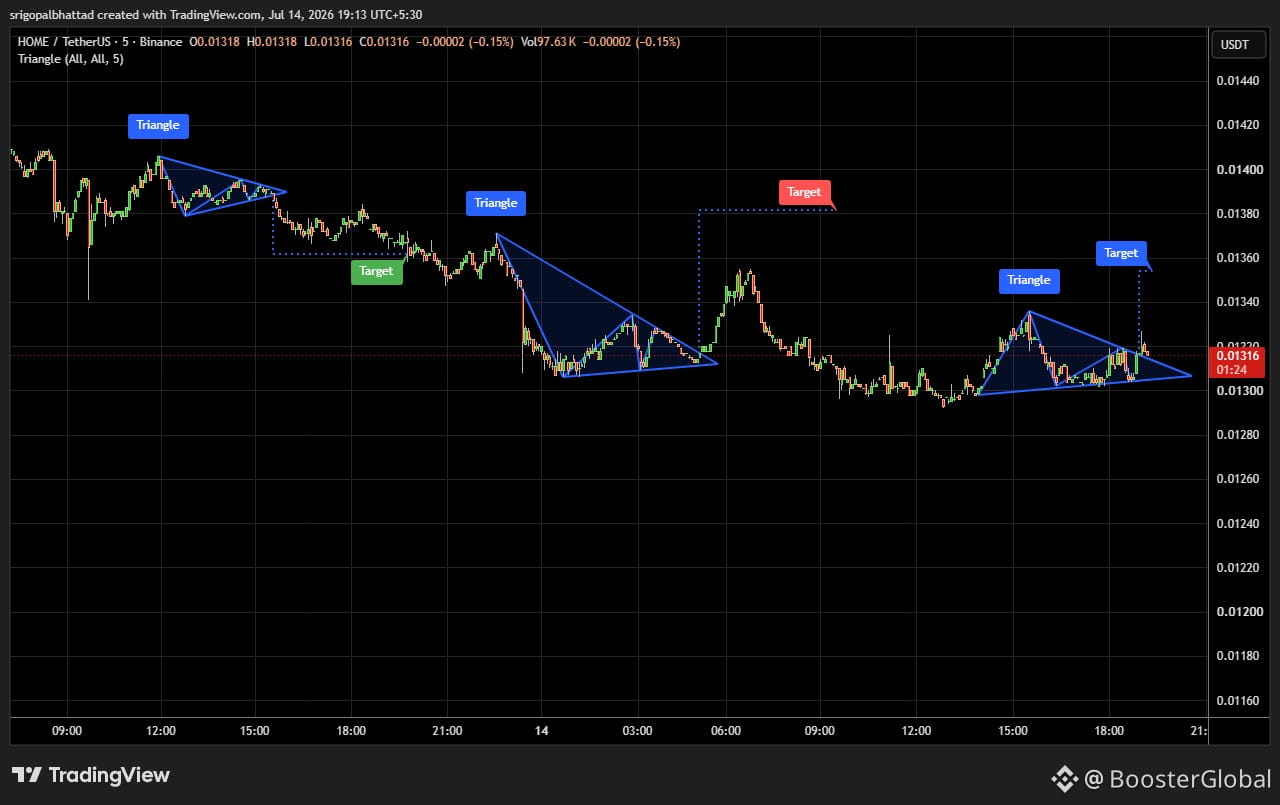Select the Triangle (All, All, 5) indicator legend

pos(70,59)
